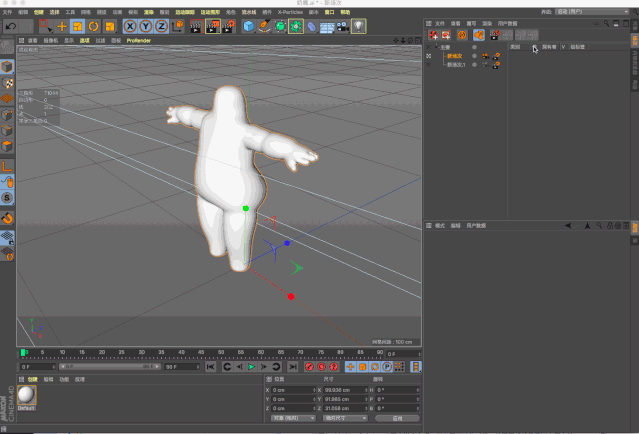Select the Live Selection tool
Viewport: 639px width, 434px height.
[x=45, y=27]
